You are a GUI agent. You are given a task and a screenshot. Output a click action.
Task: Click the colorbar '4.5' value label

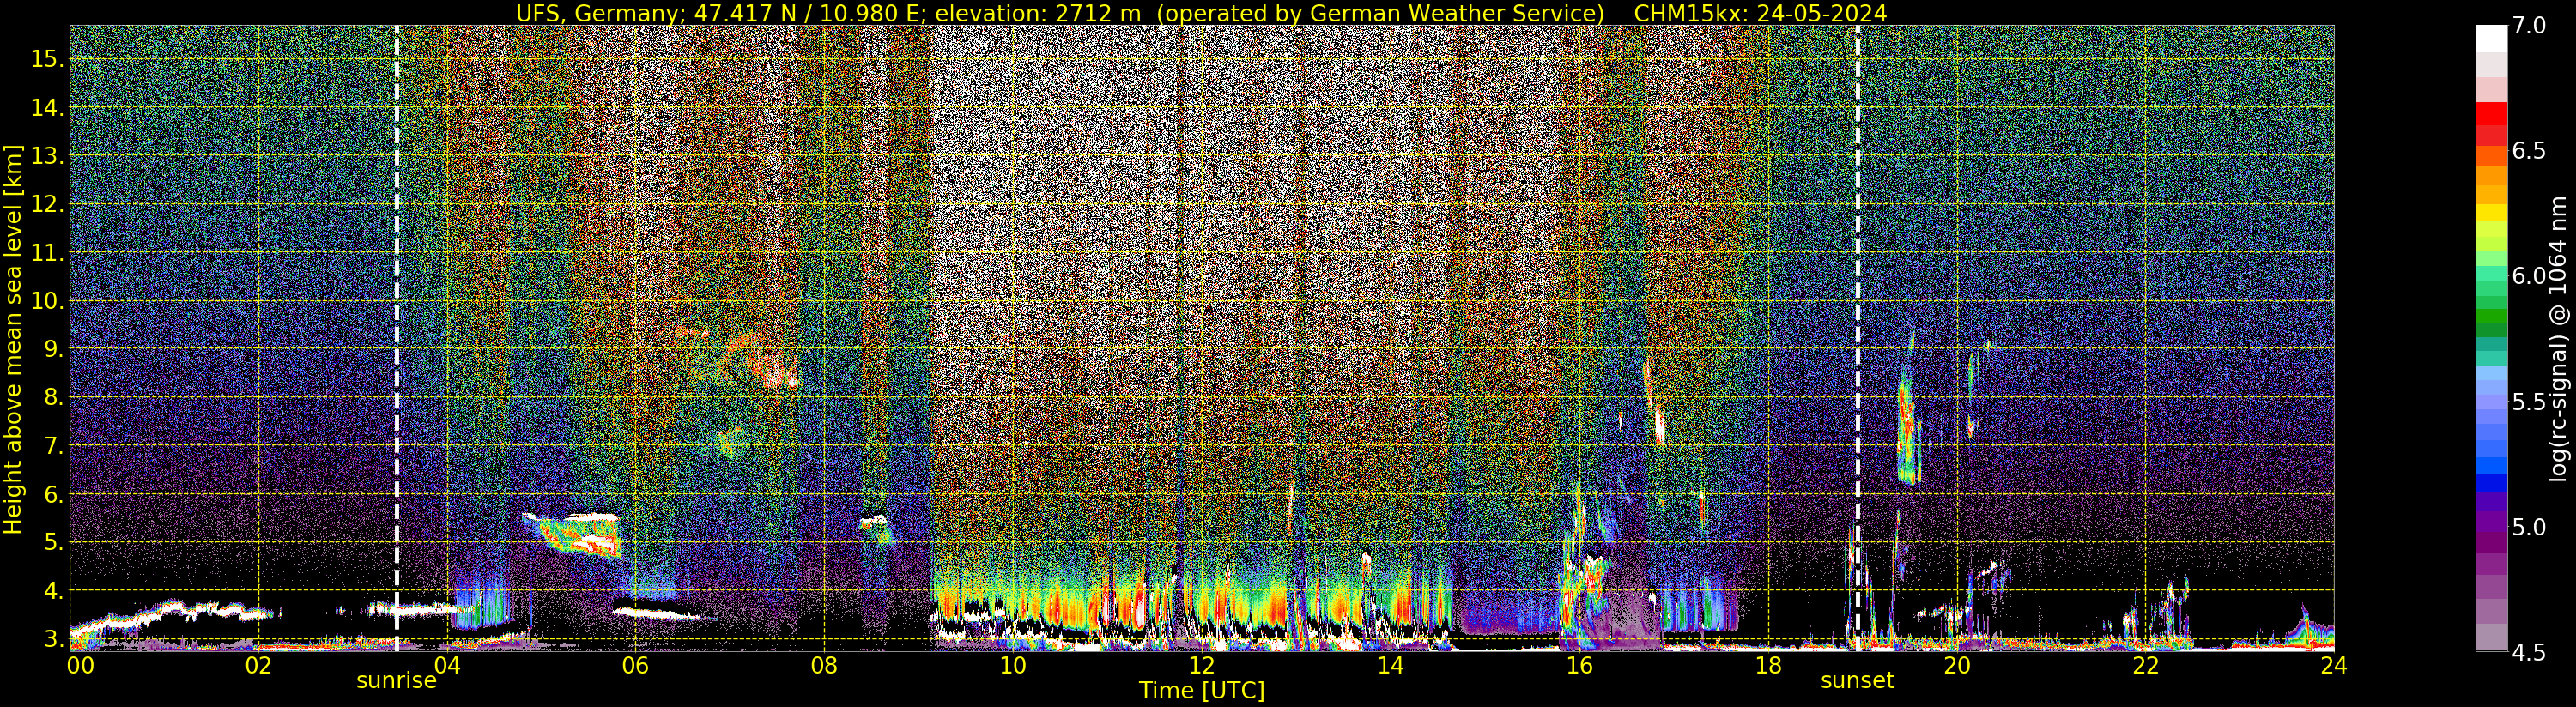(x=2529, y=652)
